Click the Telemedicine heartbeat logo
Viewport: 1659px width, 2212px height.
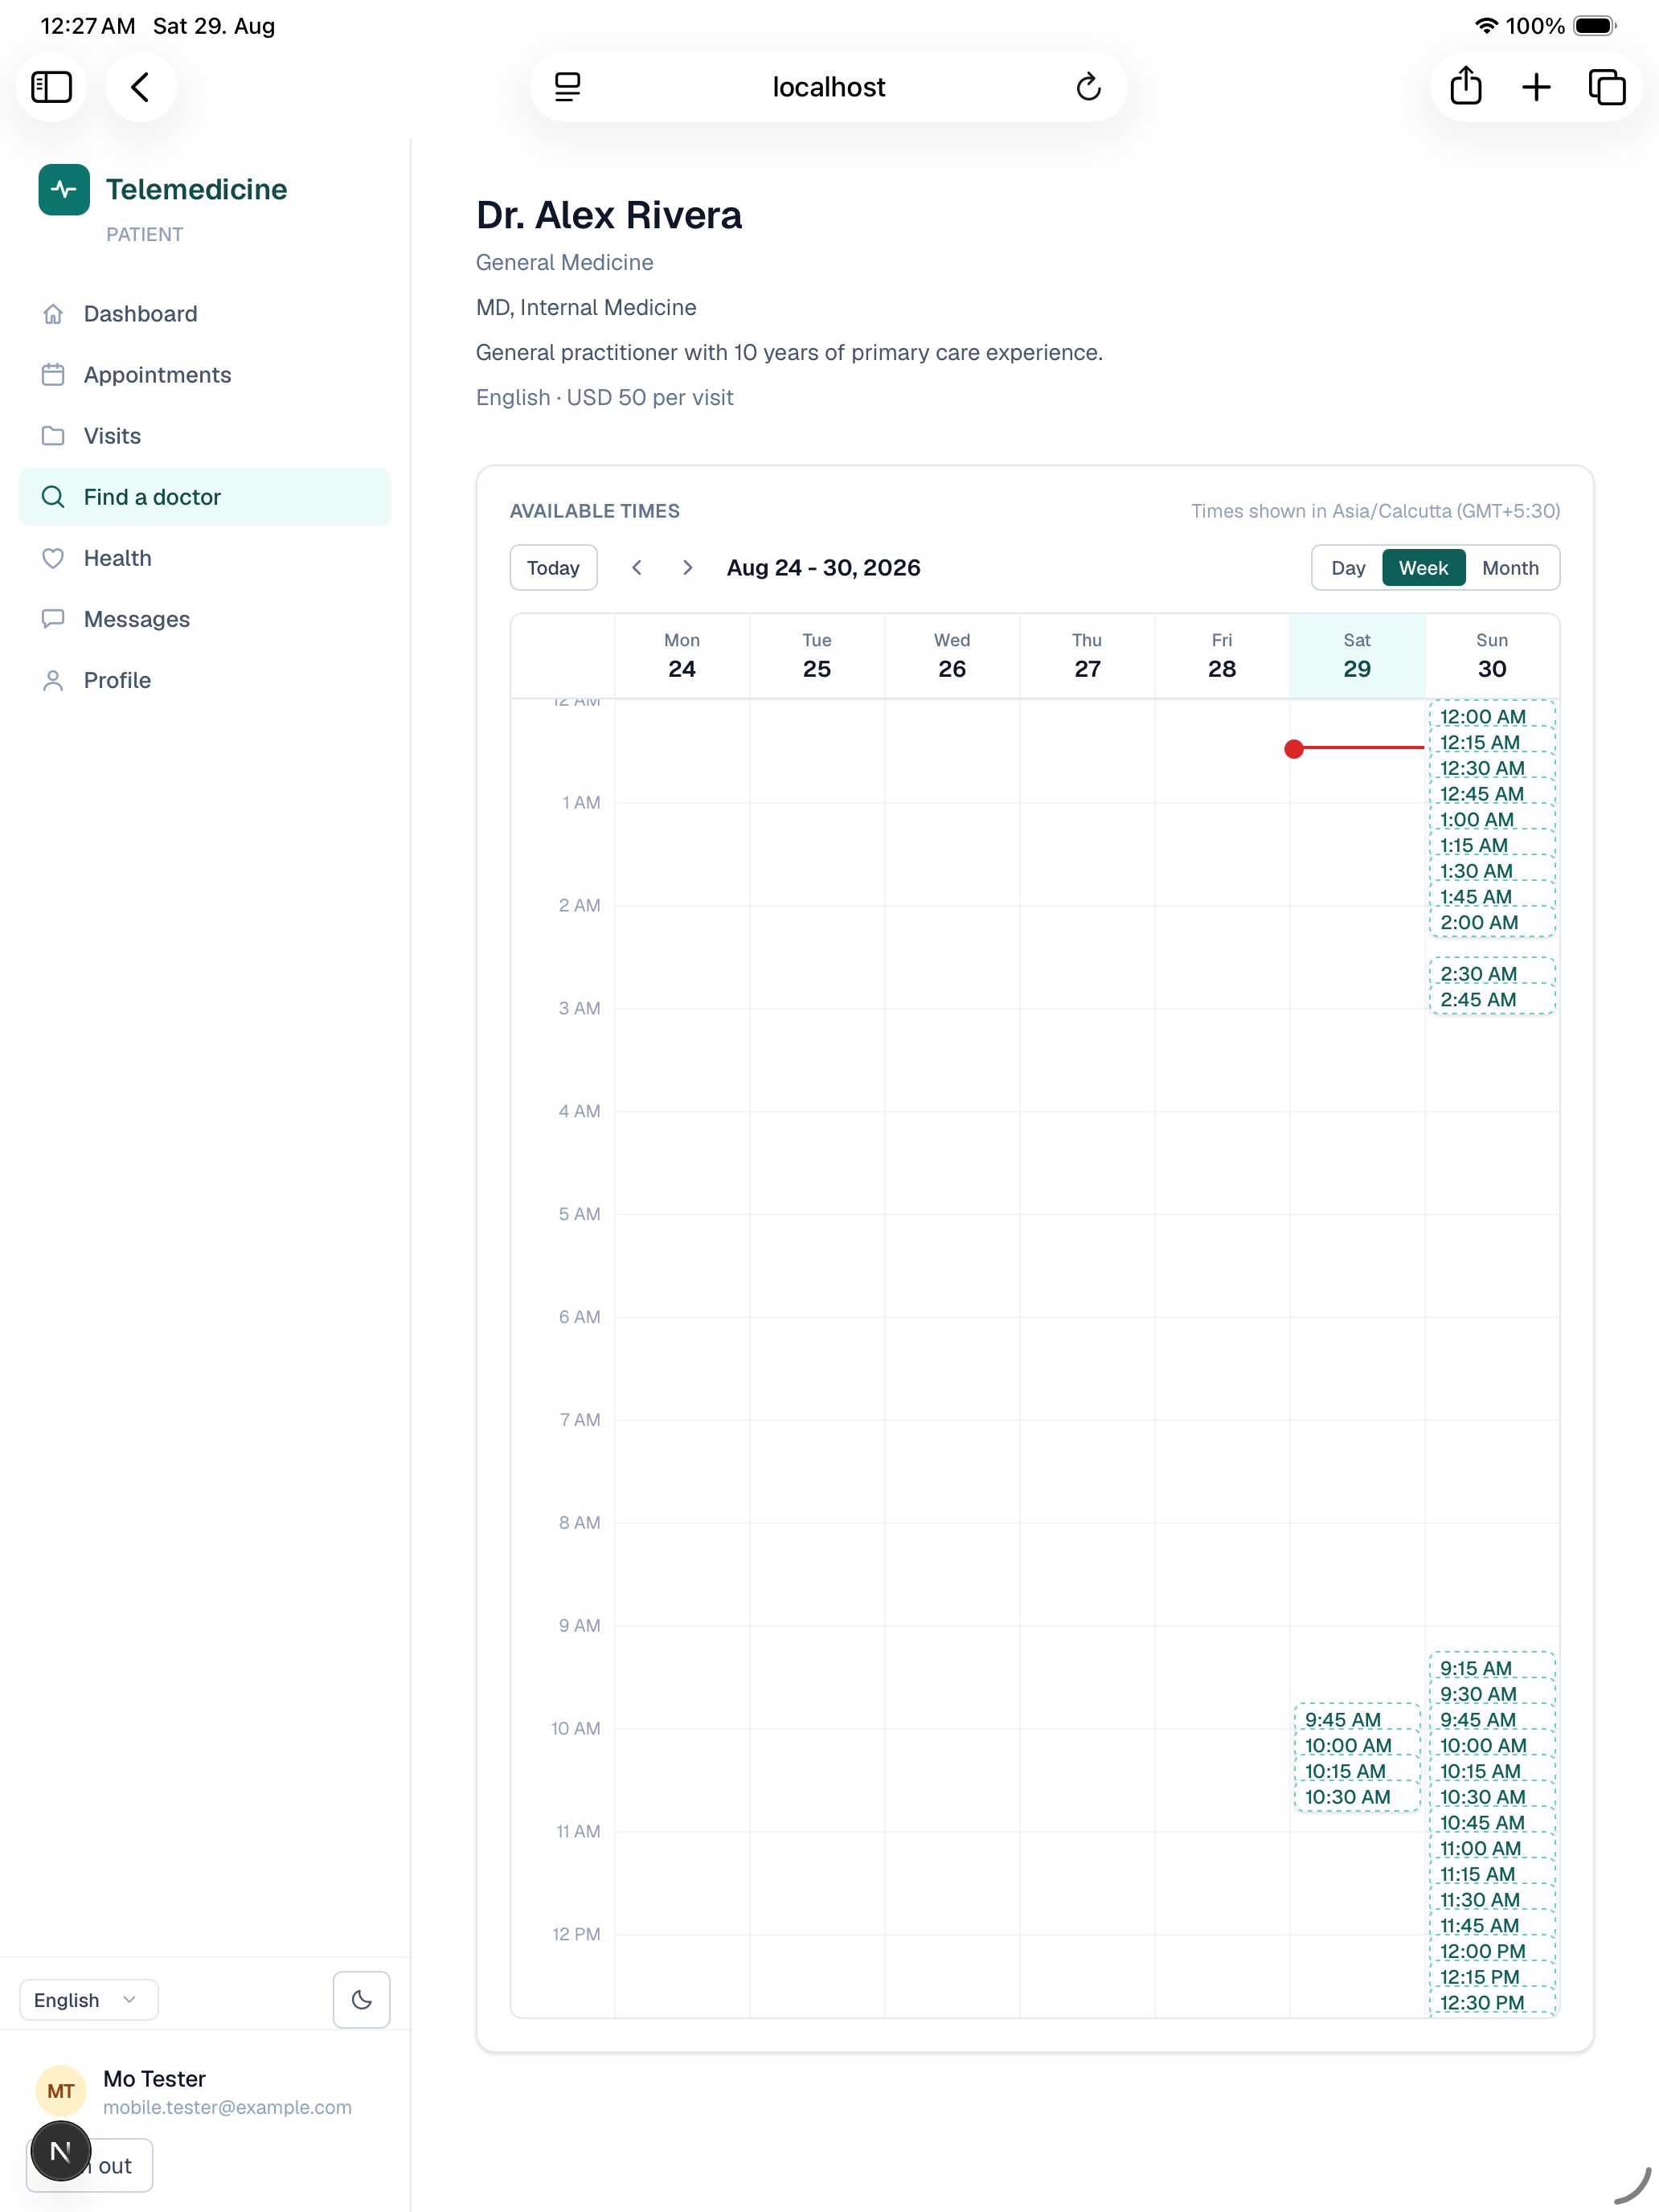(x=64, y=189)
